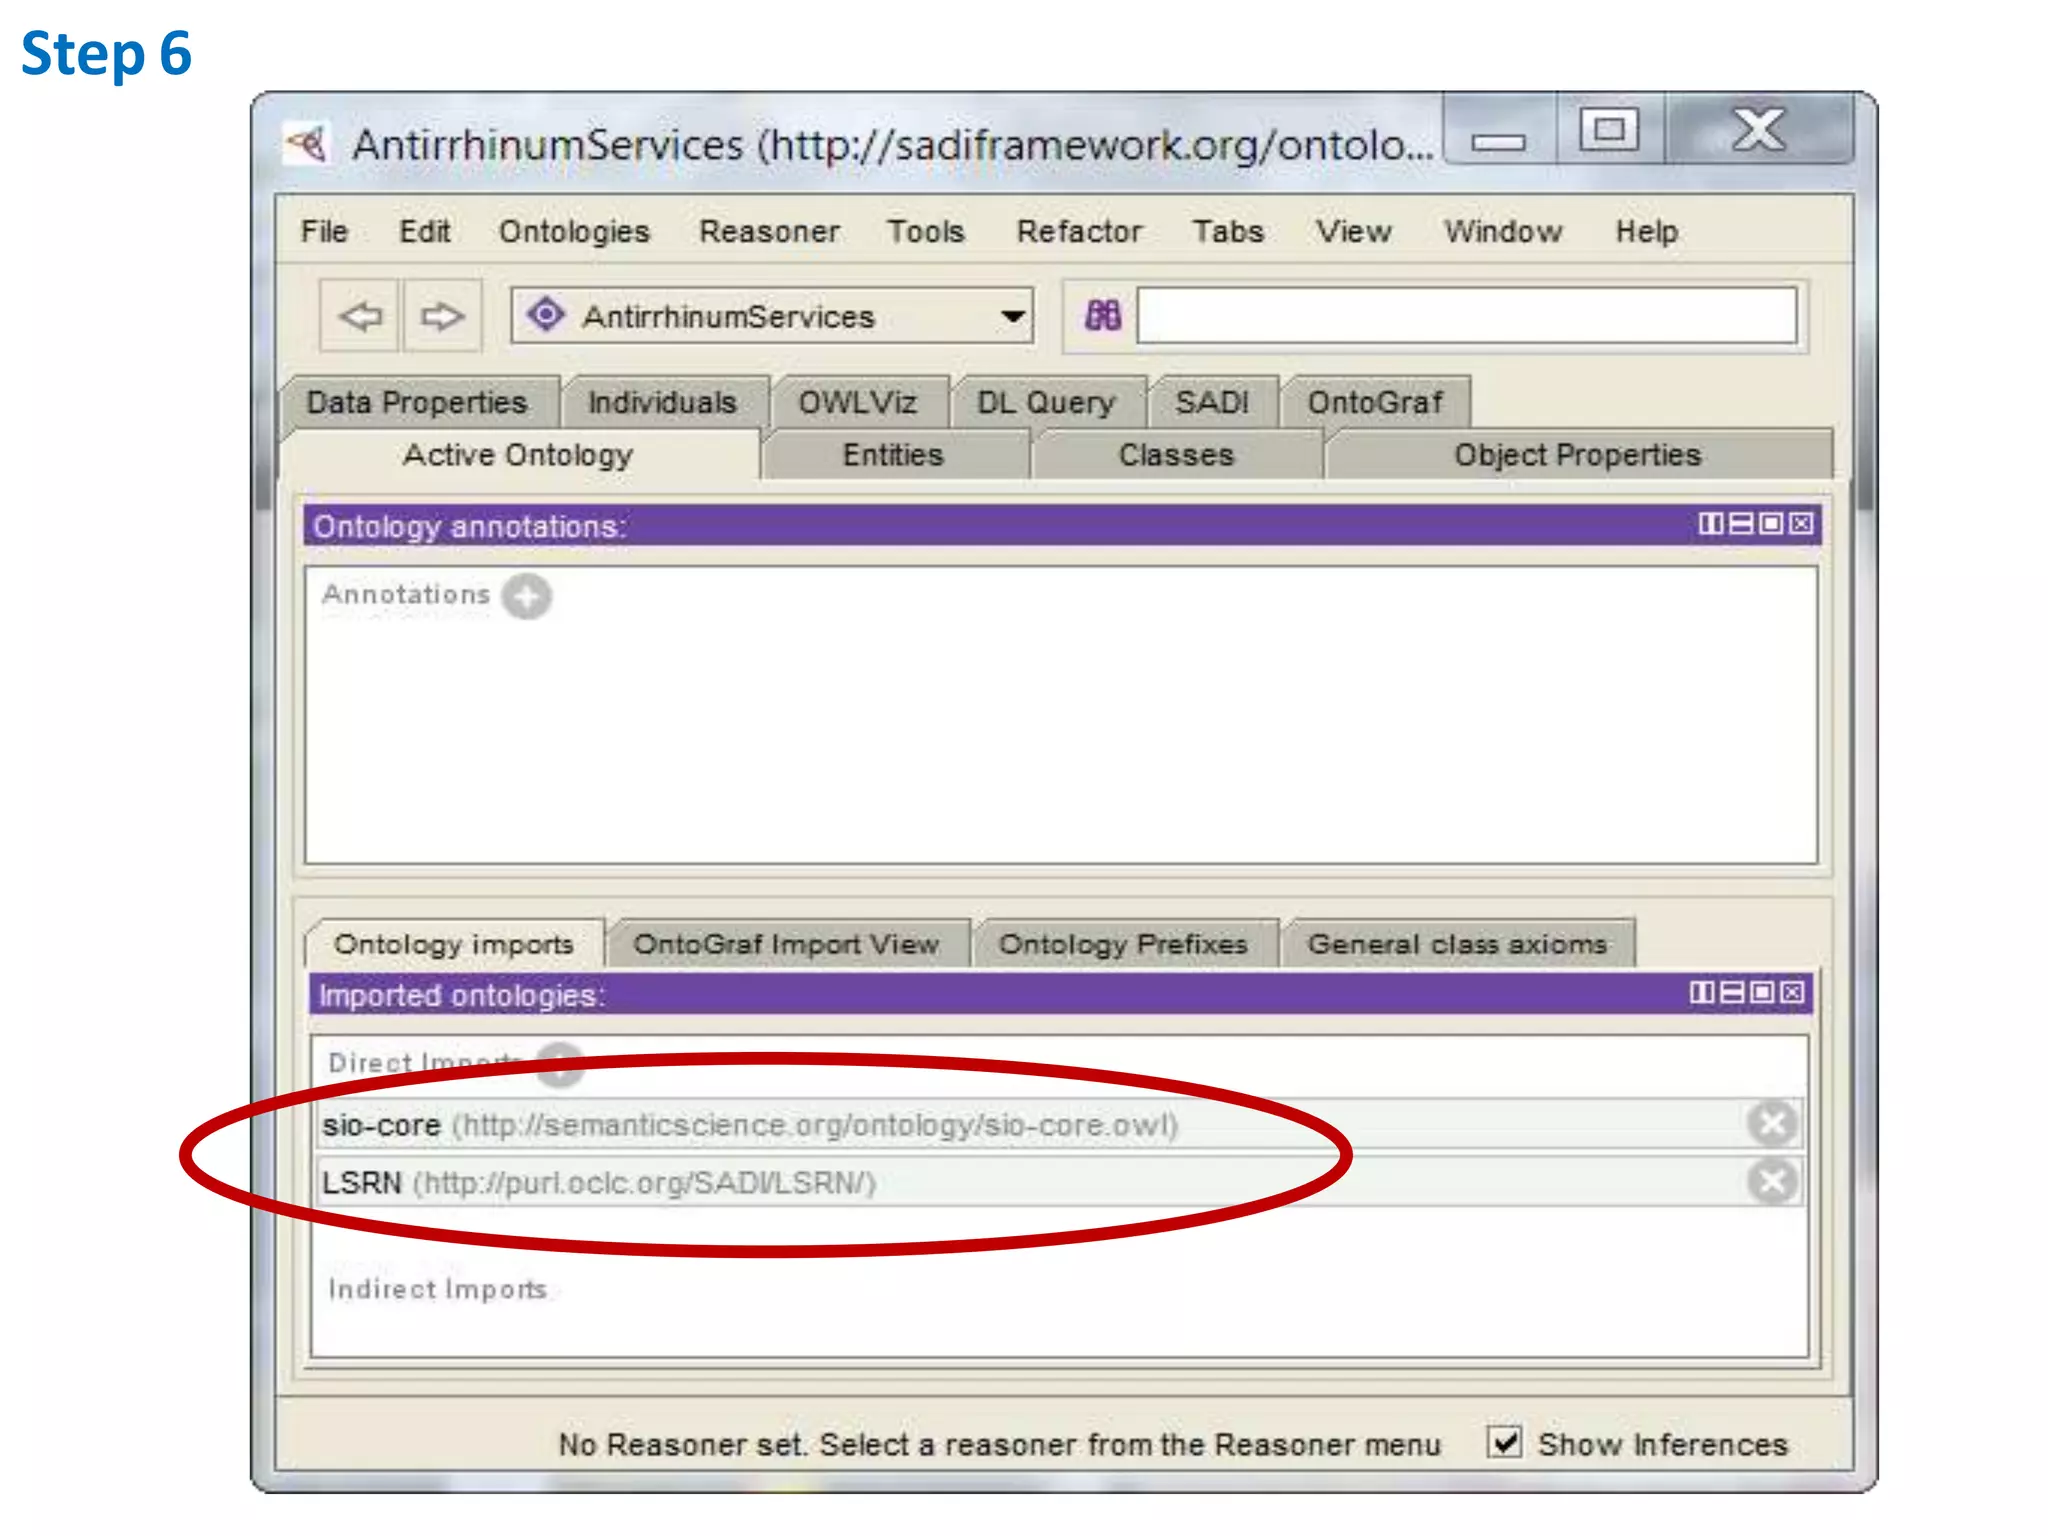This screenshot has width=2048, height=1536.
Task: Open the AntirrhinumServices ontology dropdown
Action: [x=1013, y=317]
